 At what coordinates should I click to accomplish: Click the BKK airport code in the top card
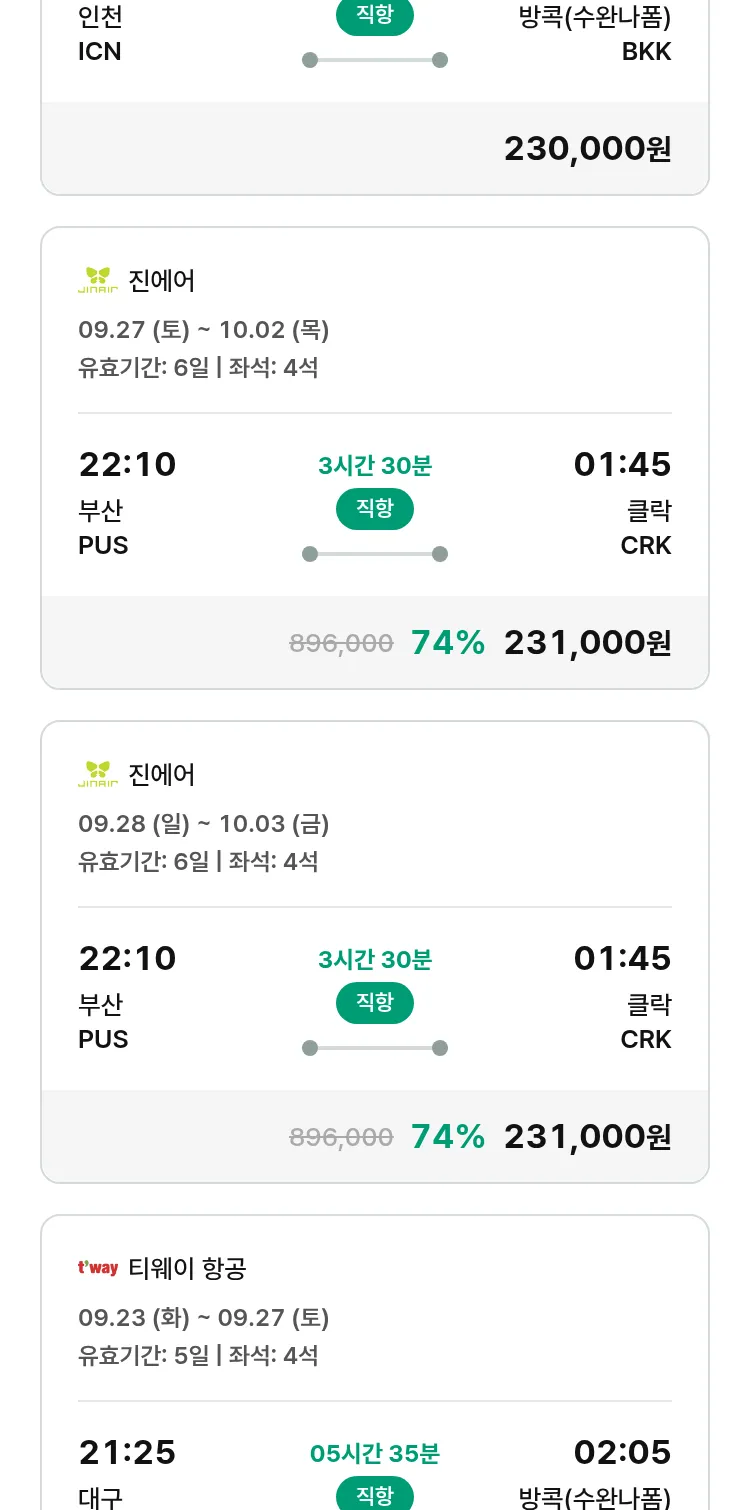click(646, 52)
